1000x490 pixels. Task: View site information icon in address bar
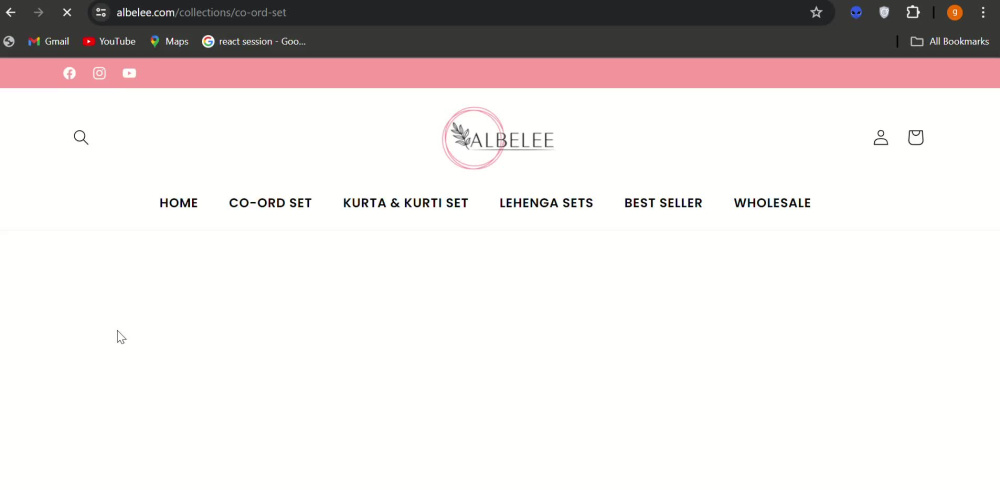point(101,12)
